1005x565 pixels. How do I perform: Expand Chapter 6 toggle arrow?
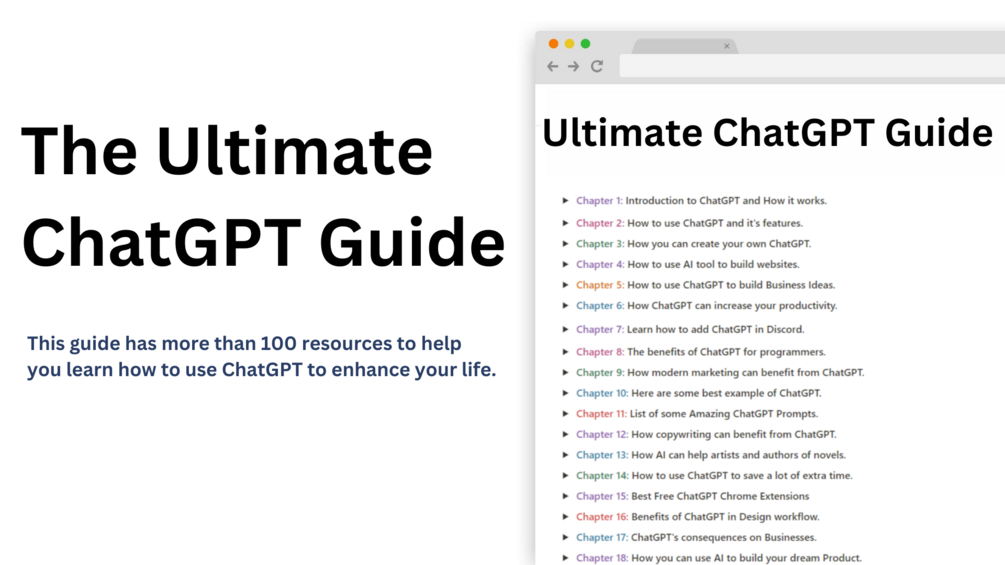(565, 306)
